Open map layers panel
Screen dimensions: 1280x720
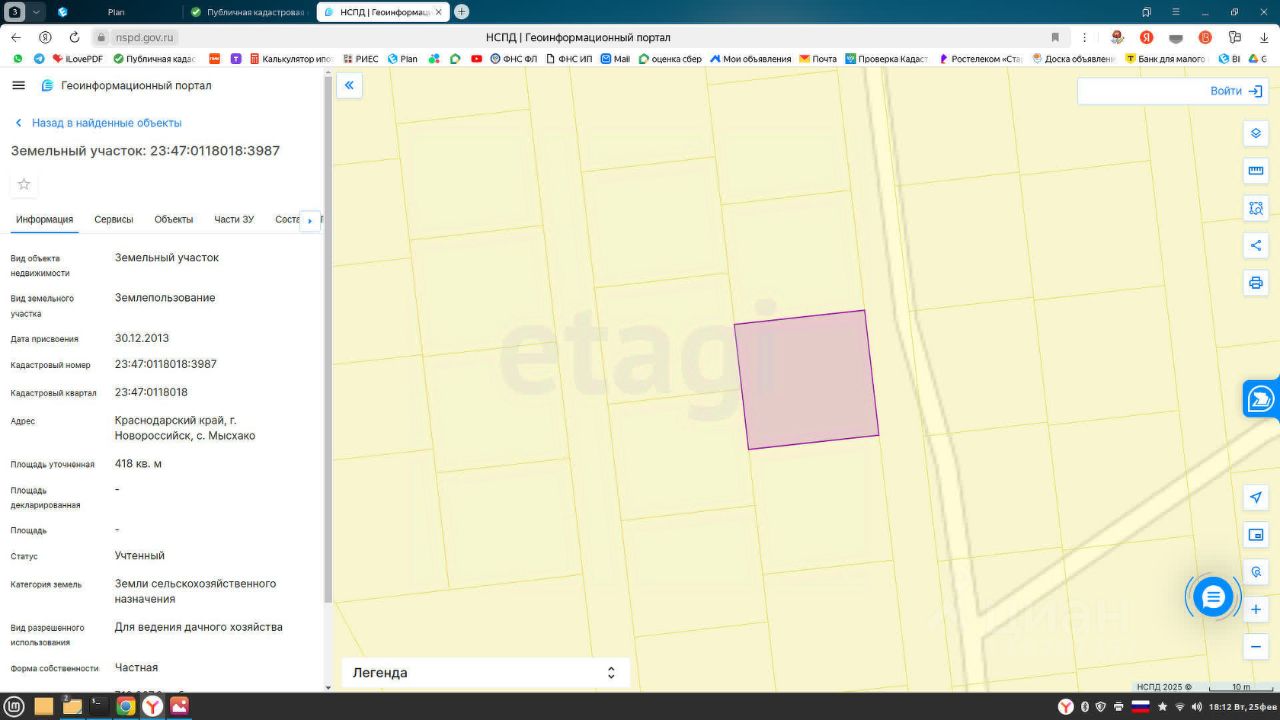pos(1256,133)
